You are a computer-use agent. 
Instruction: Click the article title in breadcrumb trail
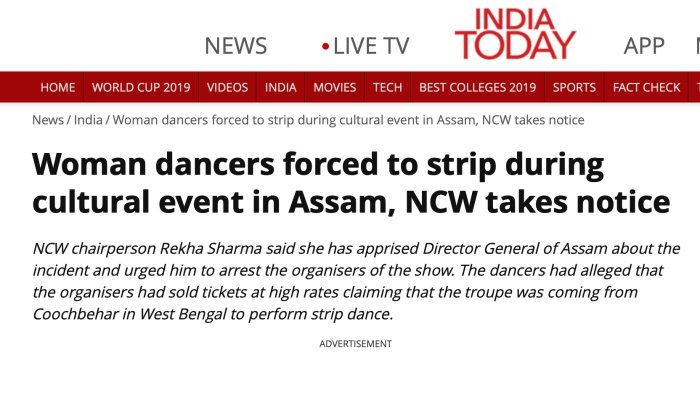348,120
